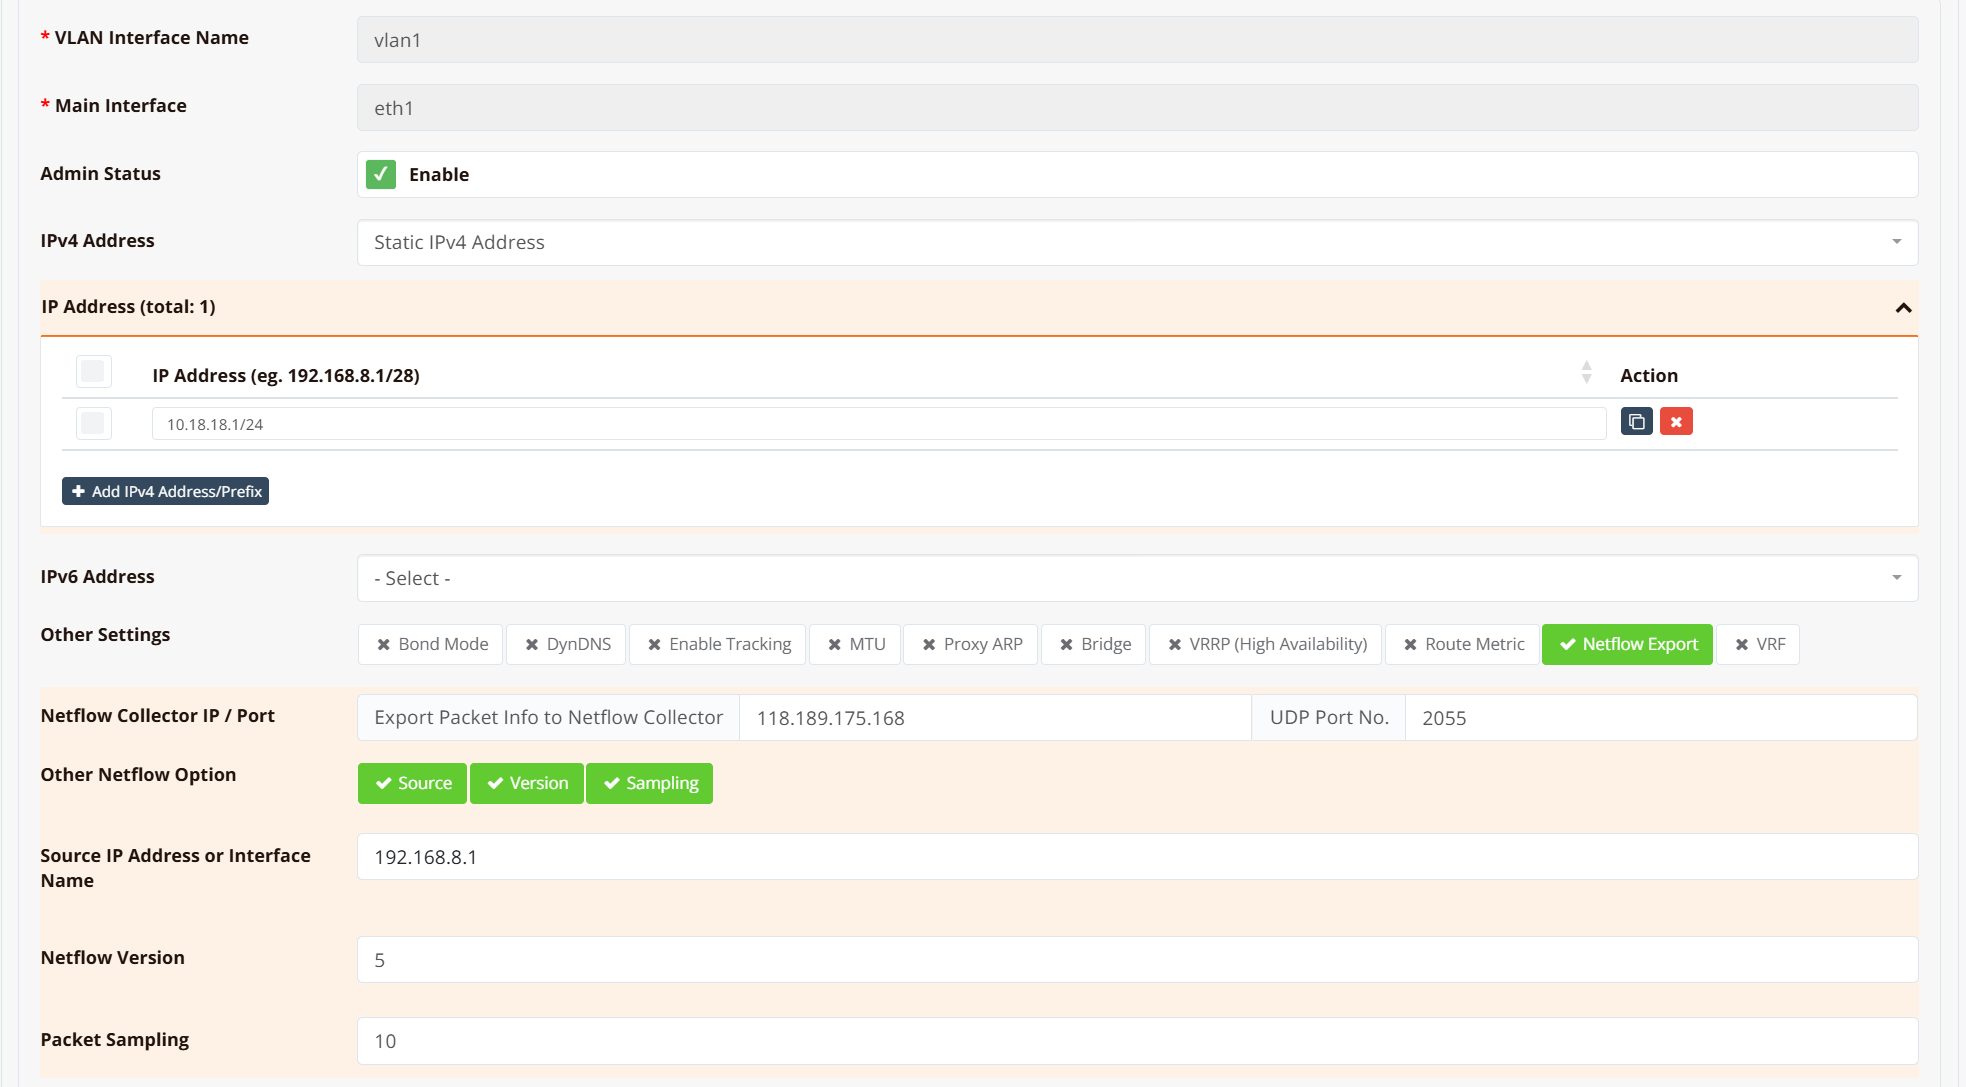
Task: Check the checkbox beside 10.18.18.1/24
Action: tap(93, 424)
